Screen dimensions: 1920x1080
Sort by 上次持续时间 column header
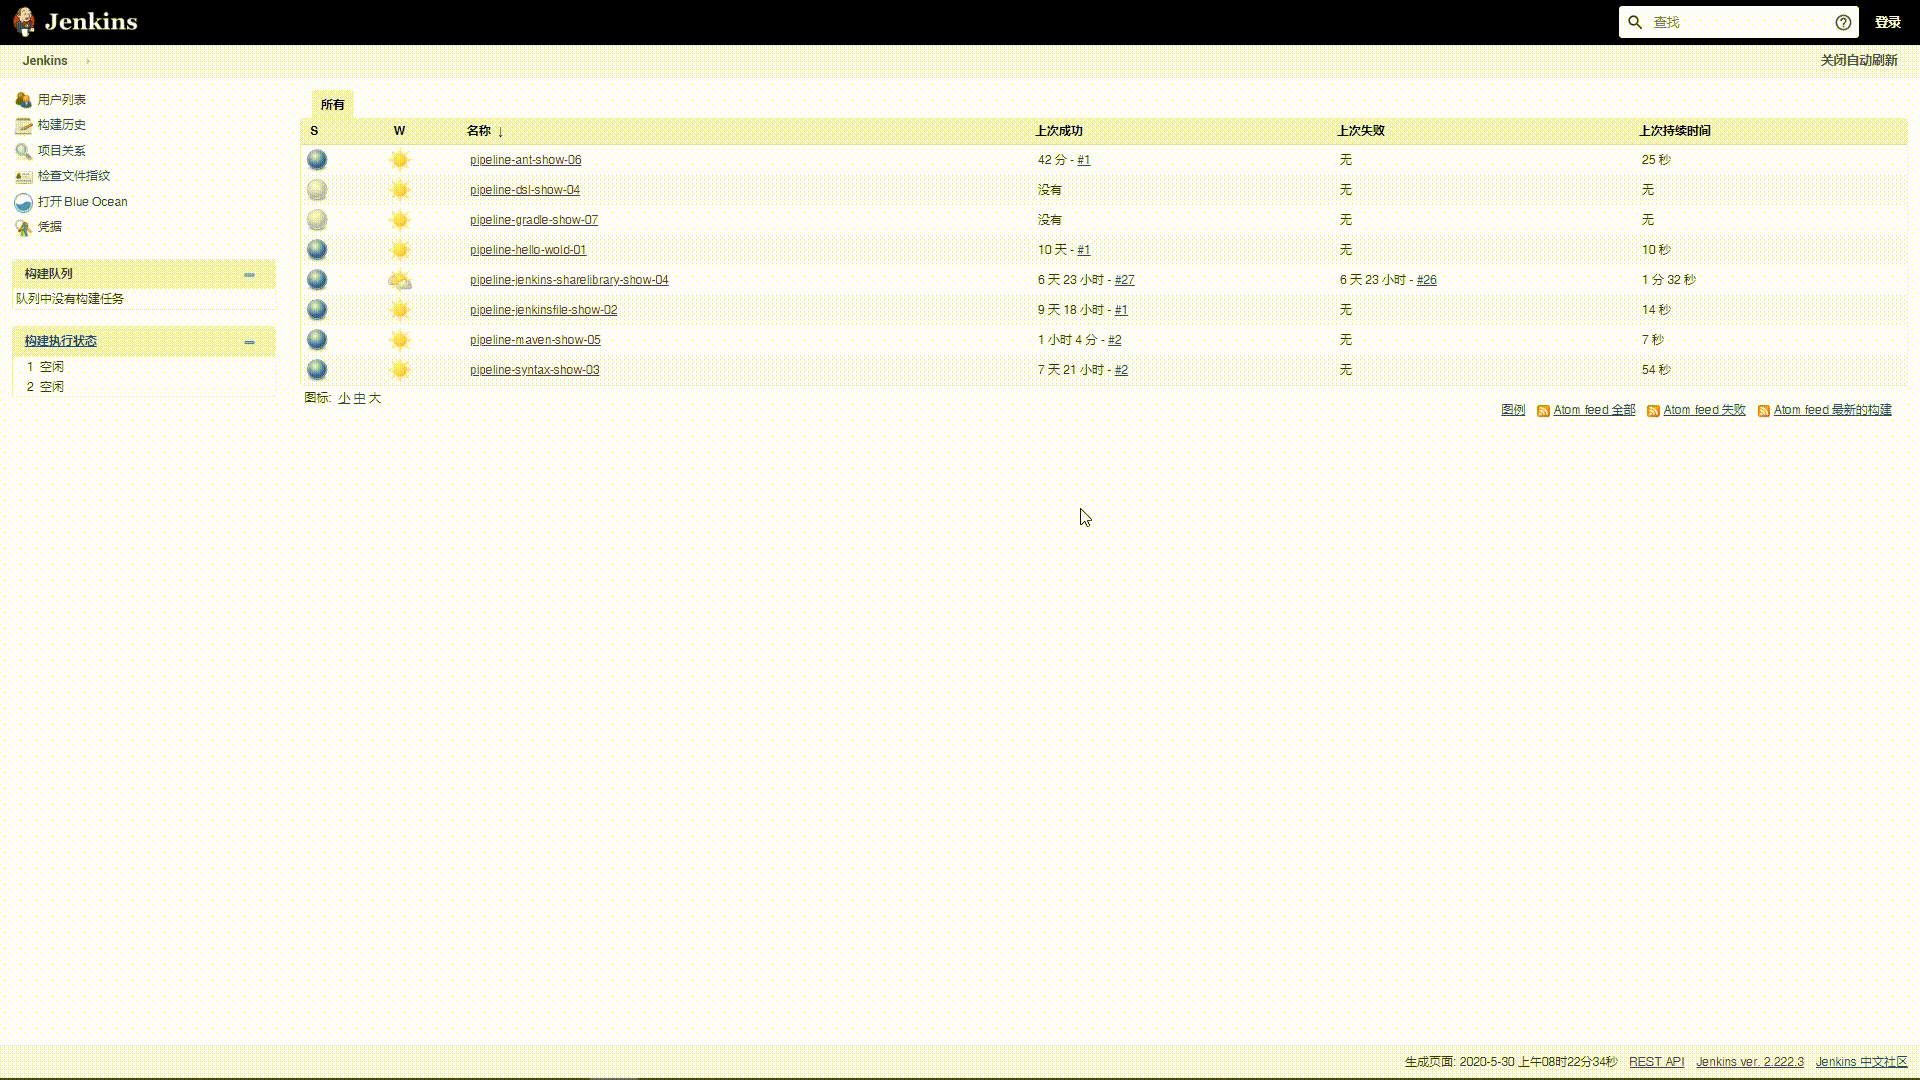pyautogui.click(x=1675, y=131)
